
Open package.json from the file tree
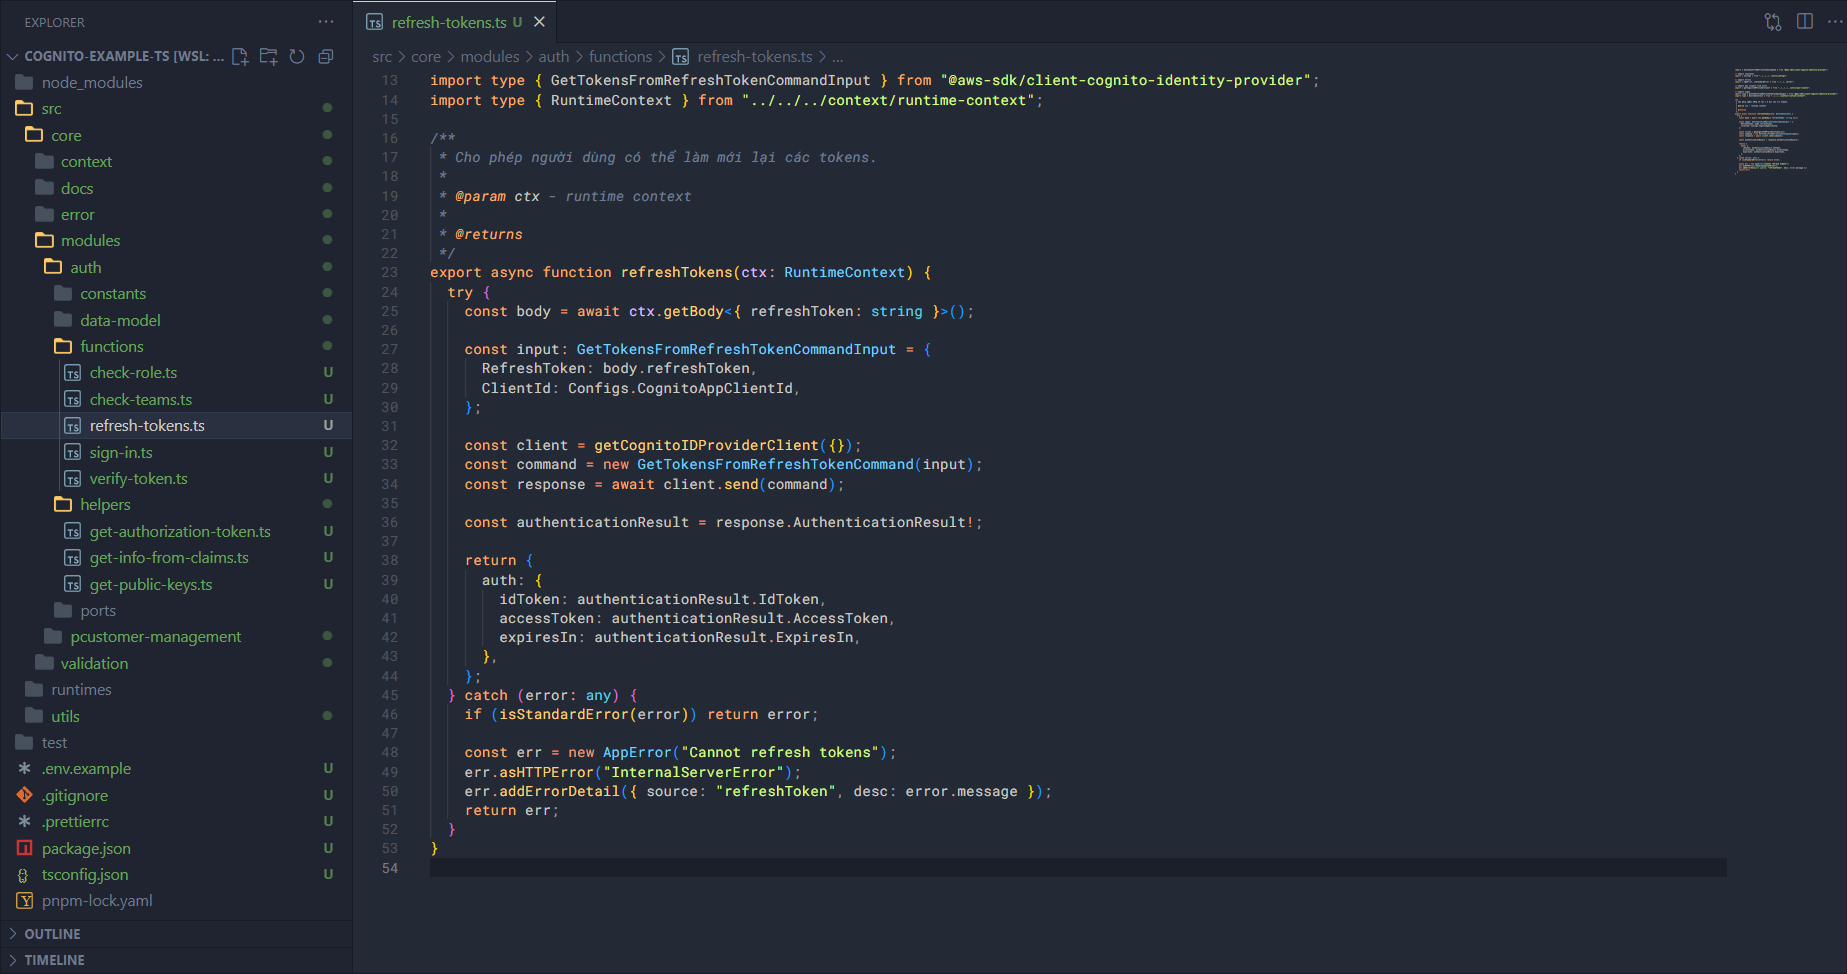click(x=86, y=849)
